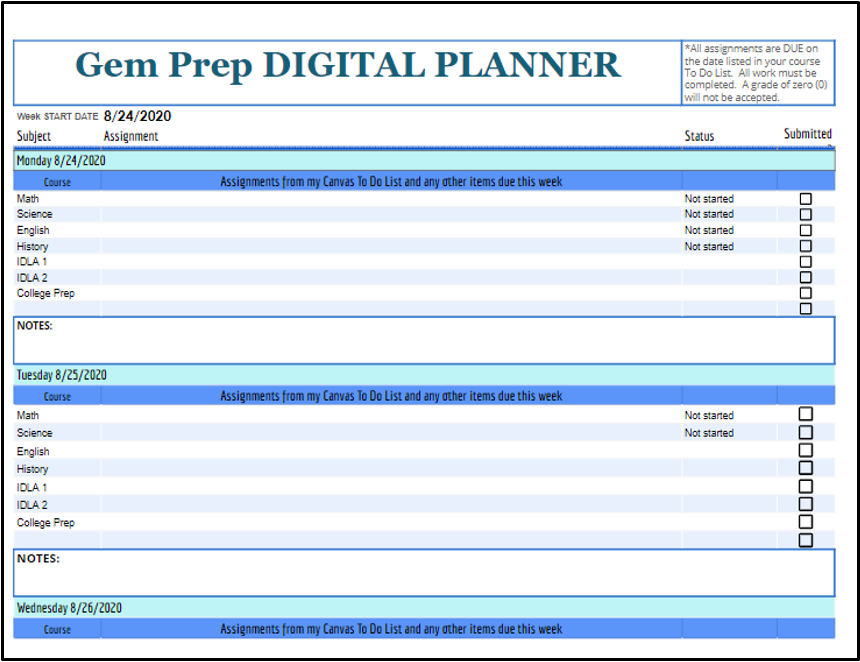
Task: Select the Tuesday 'History' subject cell
Action: tap(57, 468)
